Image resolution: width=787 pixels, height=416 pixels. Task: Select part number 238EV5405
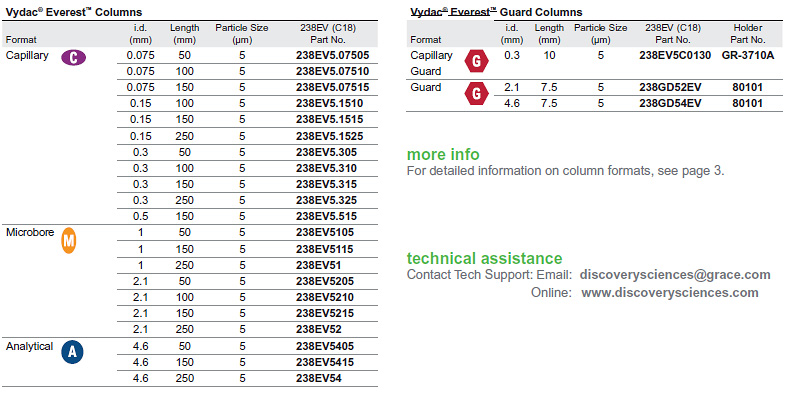pyautogui.click(x=325, y=346)
